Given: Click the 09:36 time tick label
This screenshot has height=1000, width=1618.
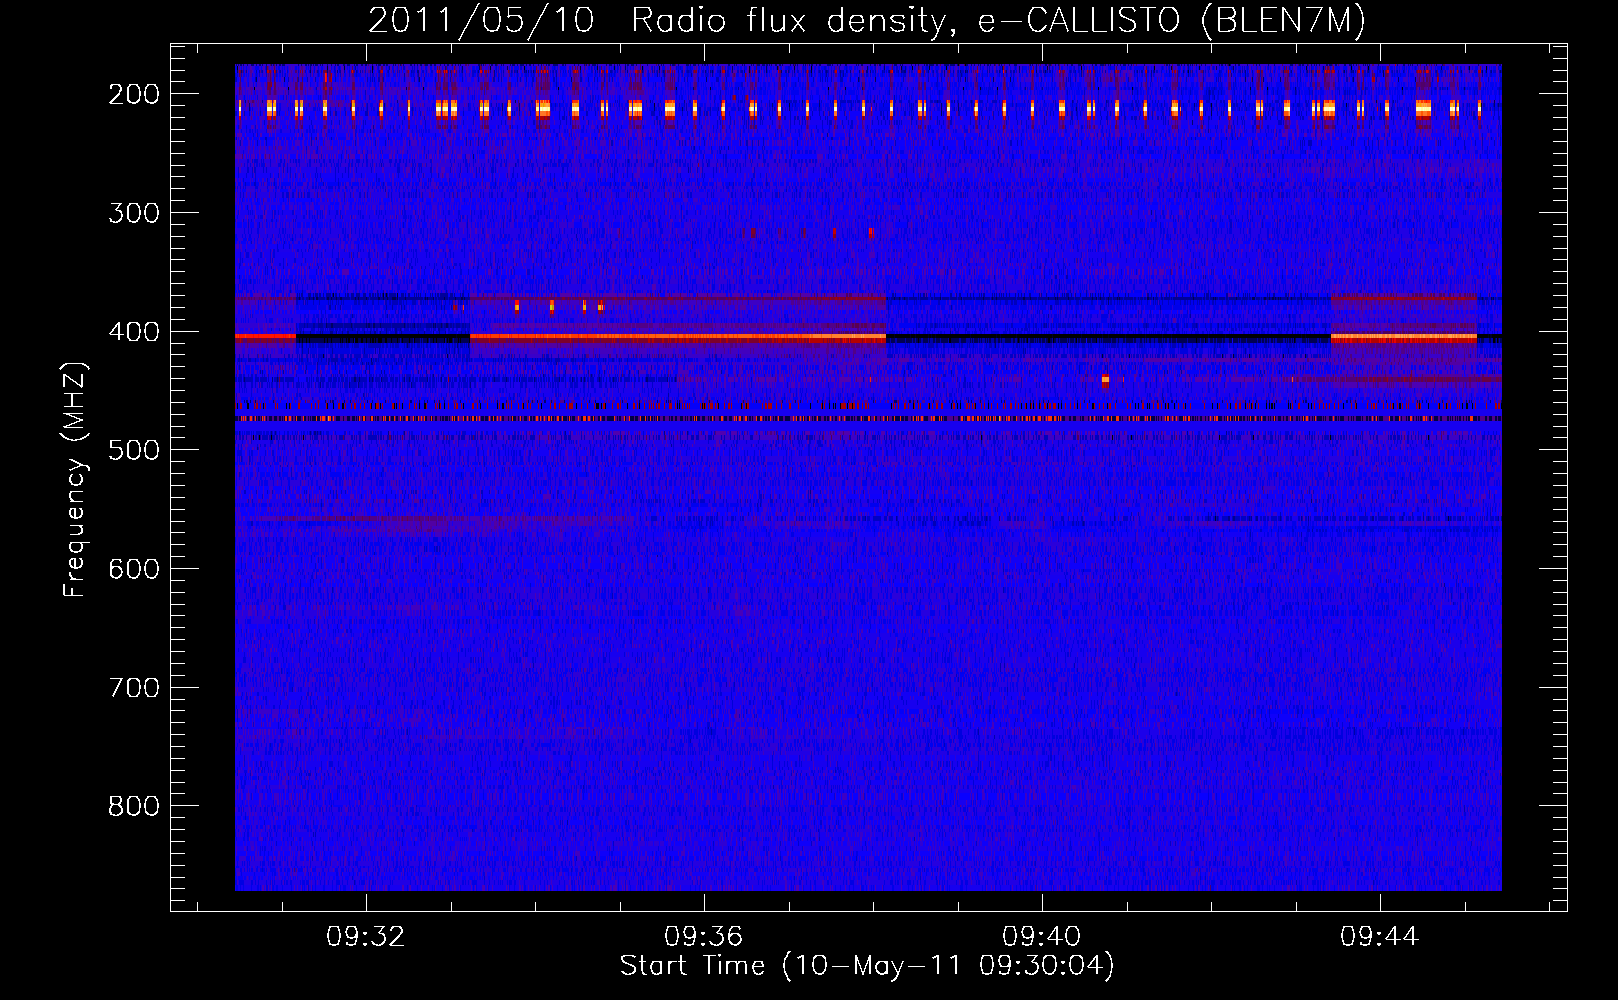Looking at the screenshot, I should [704, 936].
